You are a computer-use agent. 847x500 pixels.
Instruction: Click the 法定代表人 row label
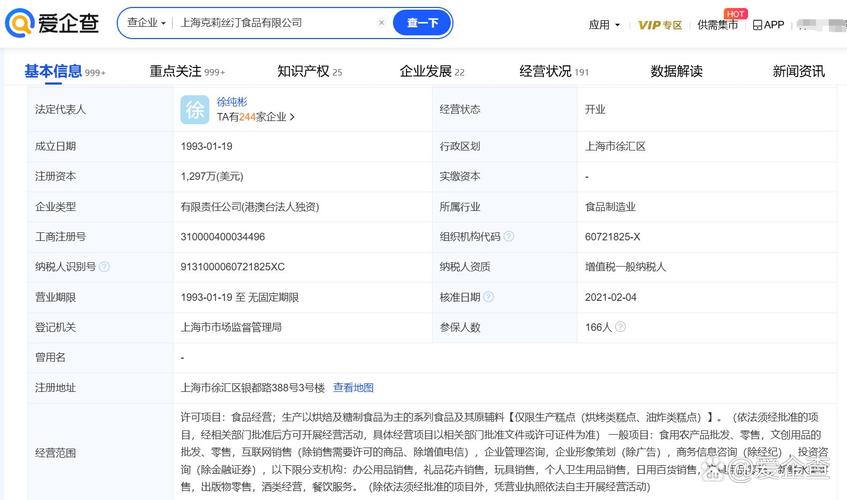point(60,110)
